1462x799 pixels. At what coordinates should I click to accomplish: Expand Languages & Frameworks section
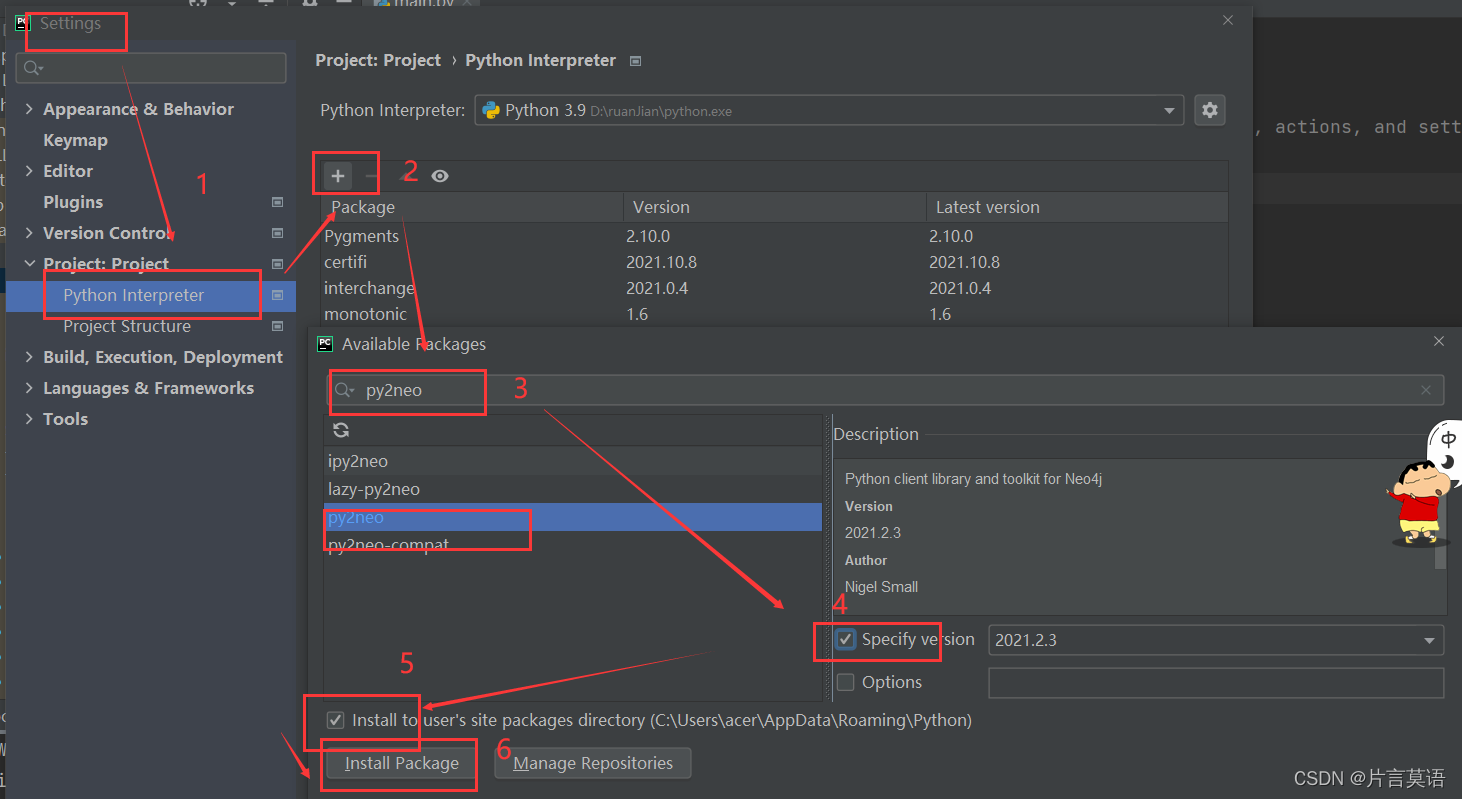pyautogui.click(x=29, y=388)
